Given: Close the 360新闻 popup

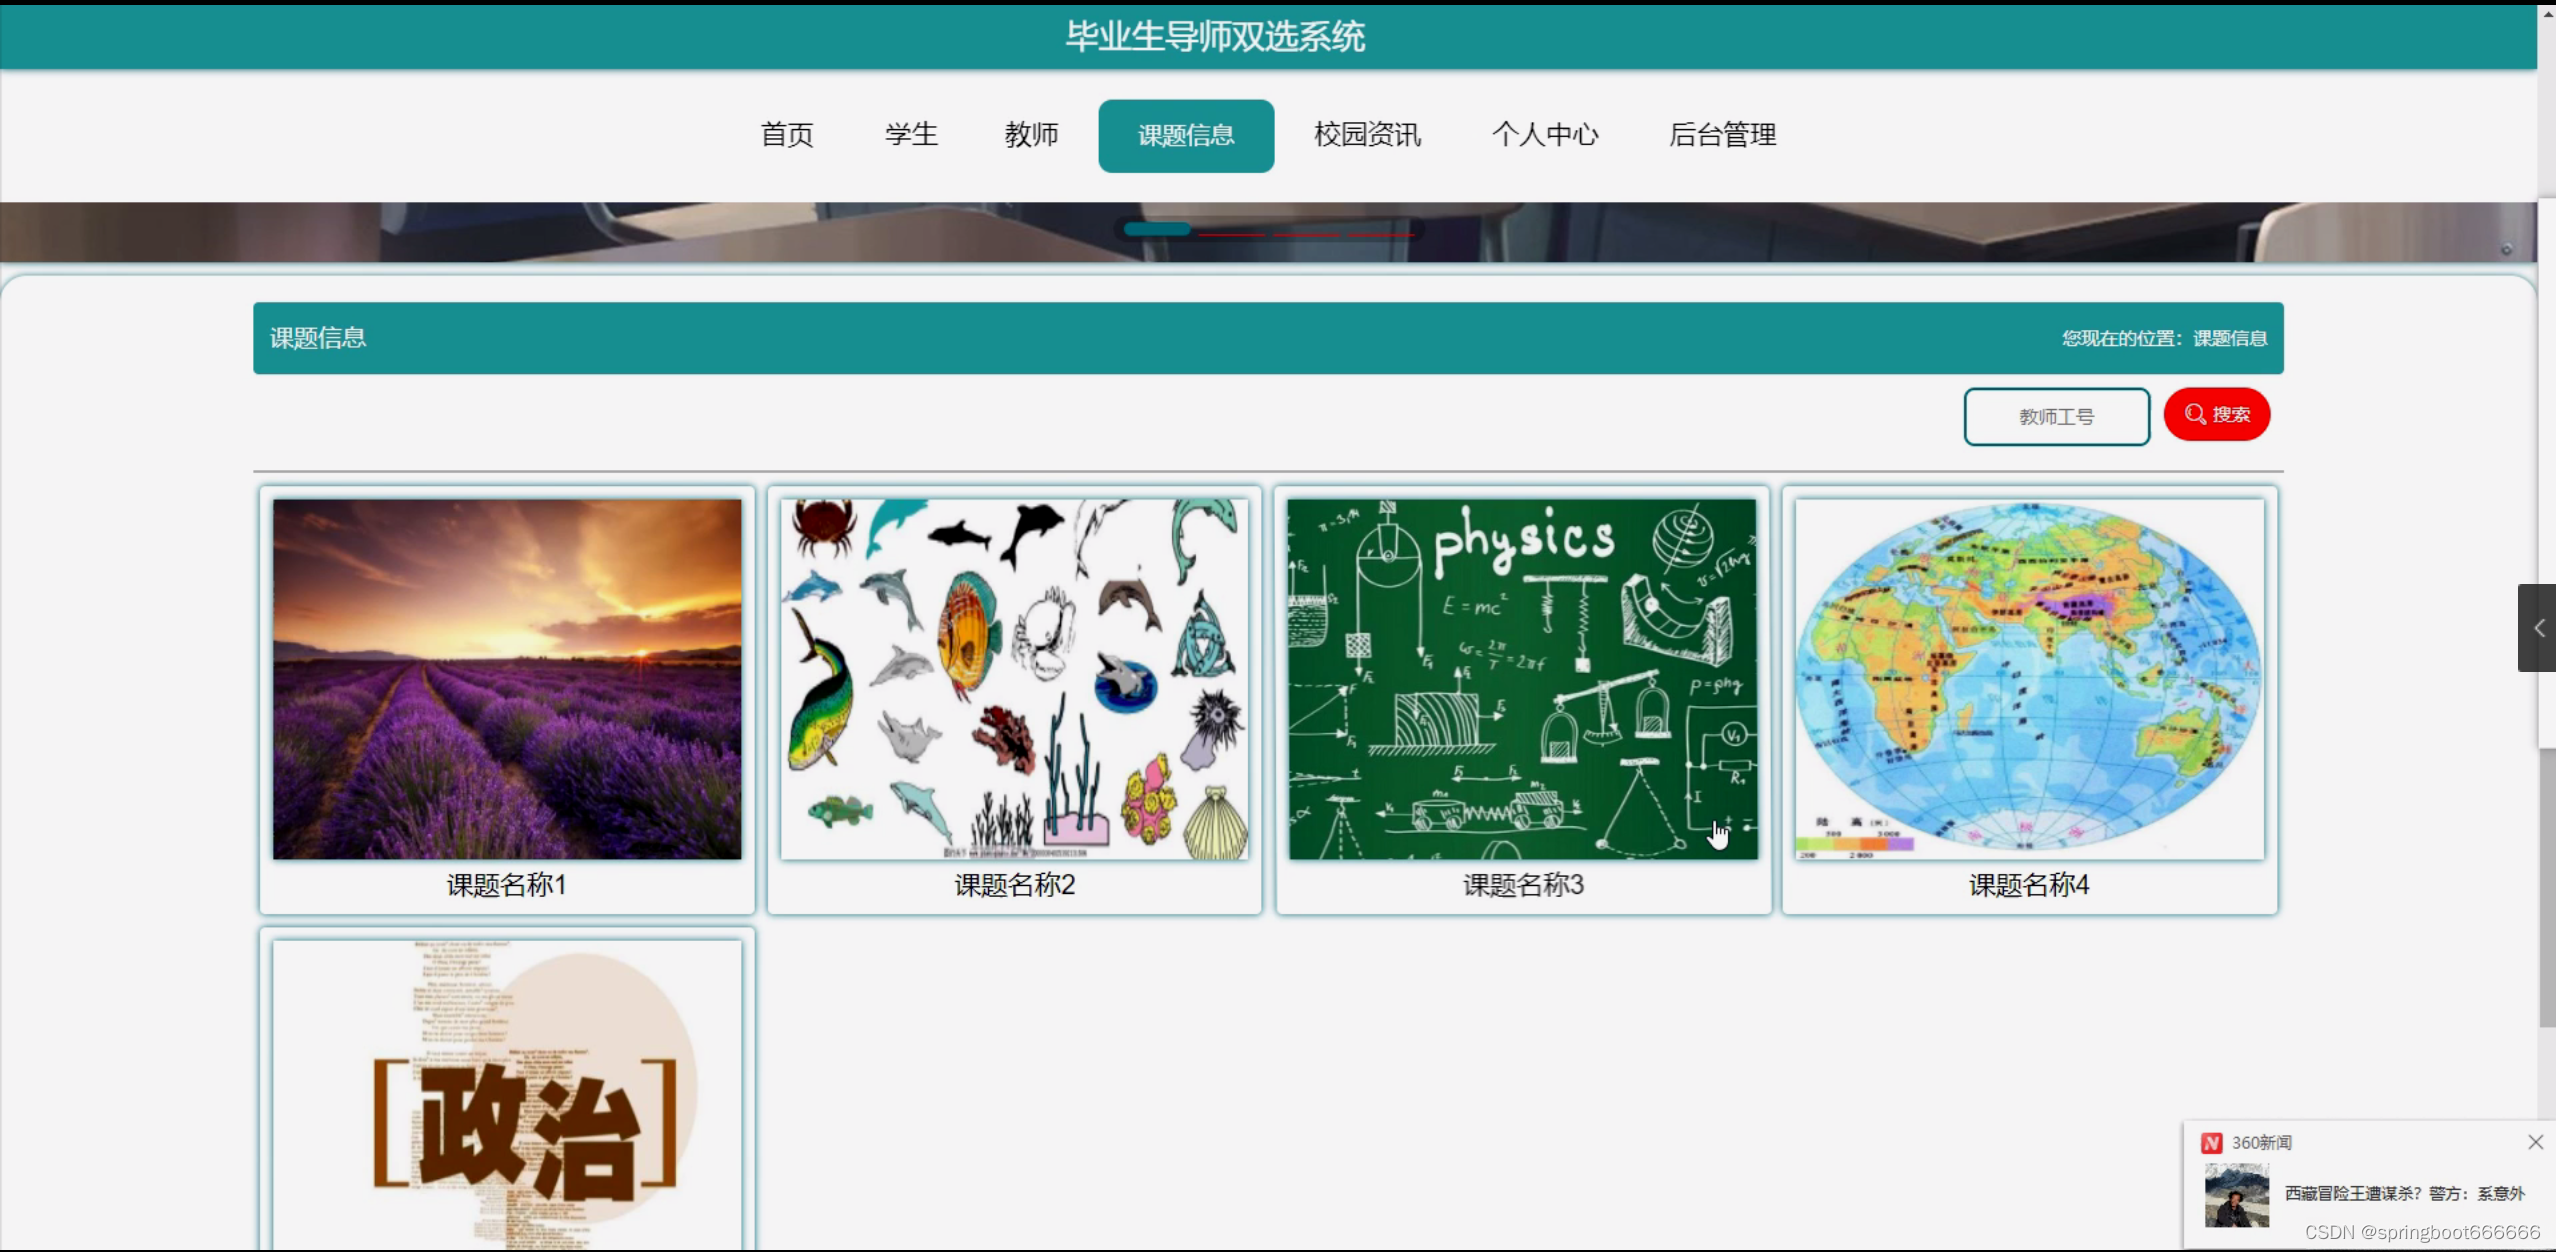Looking at the screenshot, I should point(2535,1142).
